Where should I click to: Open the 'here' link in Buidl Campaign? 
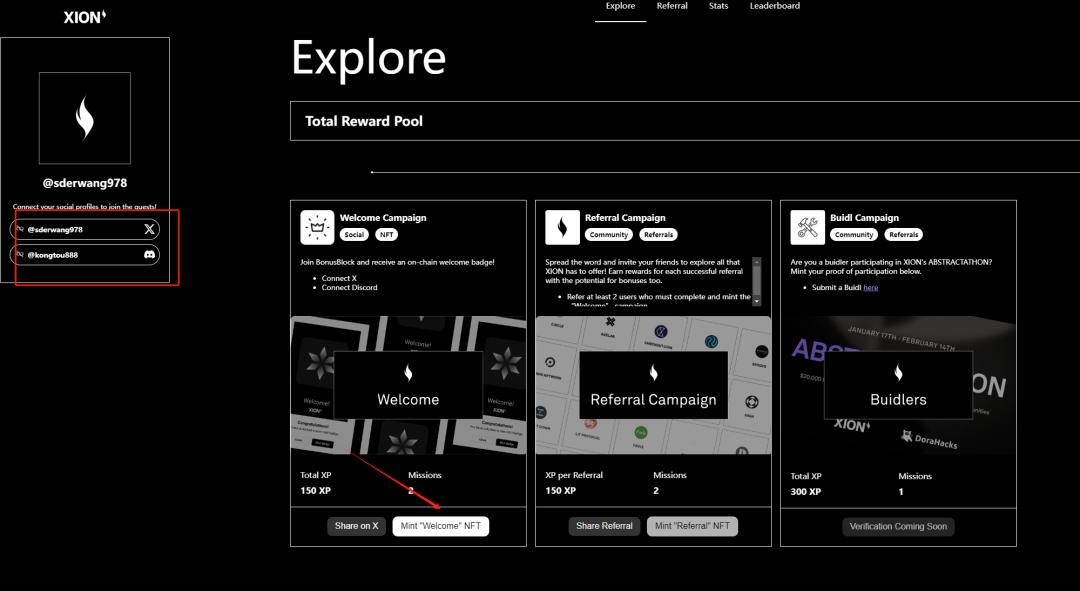[871, 288]
